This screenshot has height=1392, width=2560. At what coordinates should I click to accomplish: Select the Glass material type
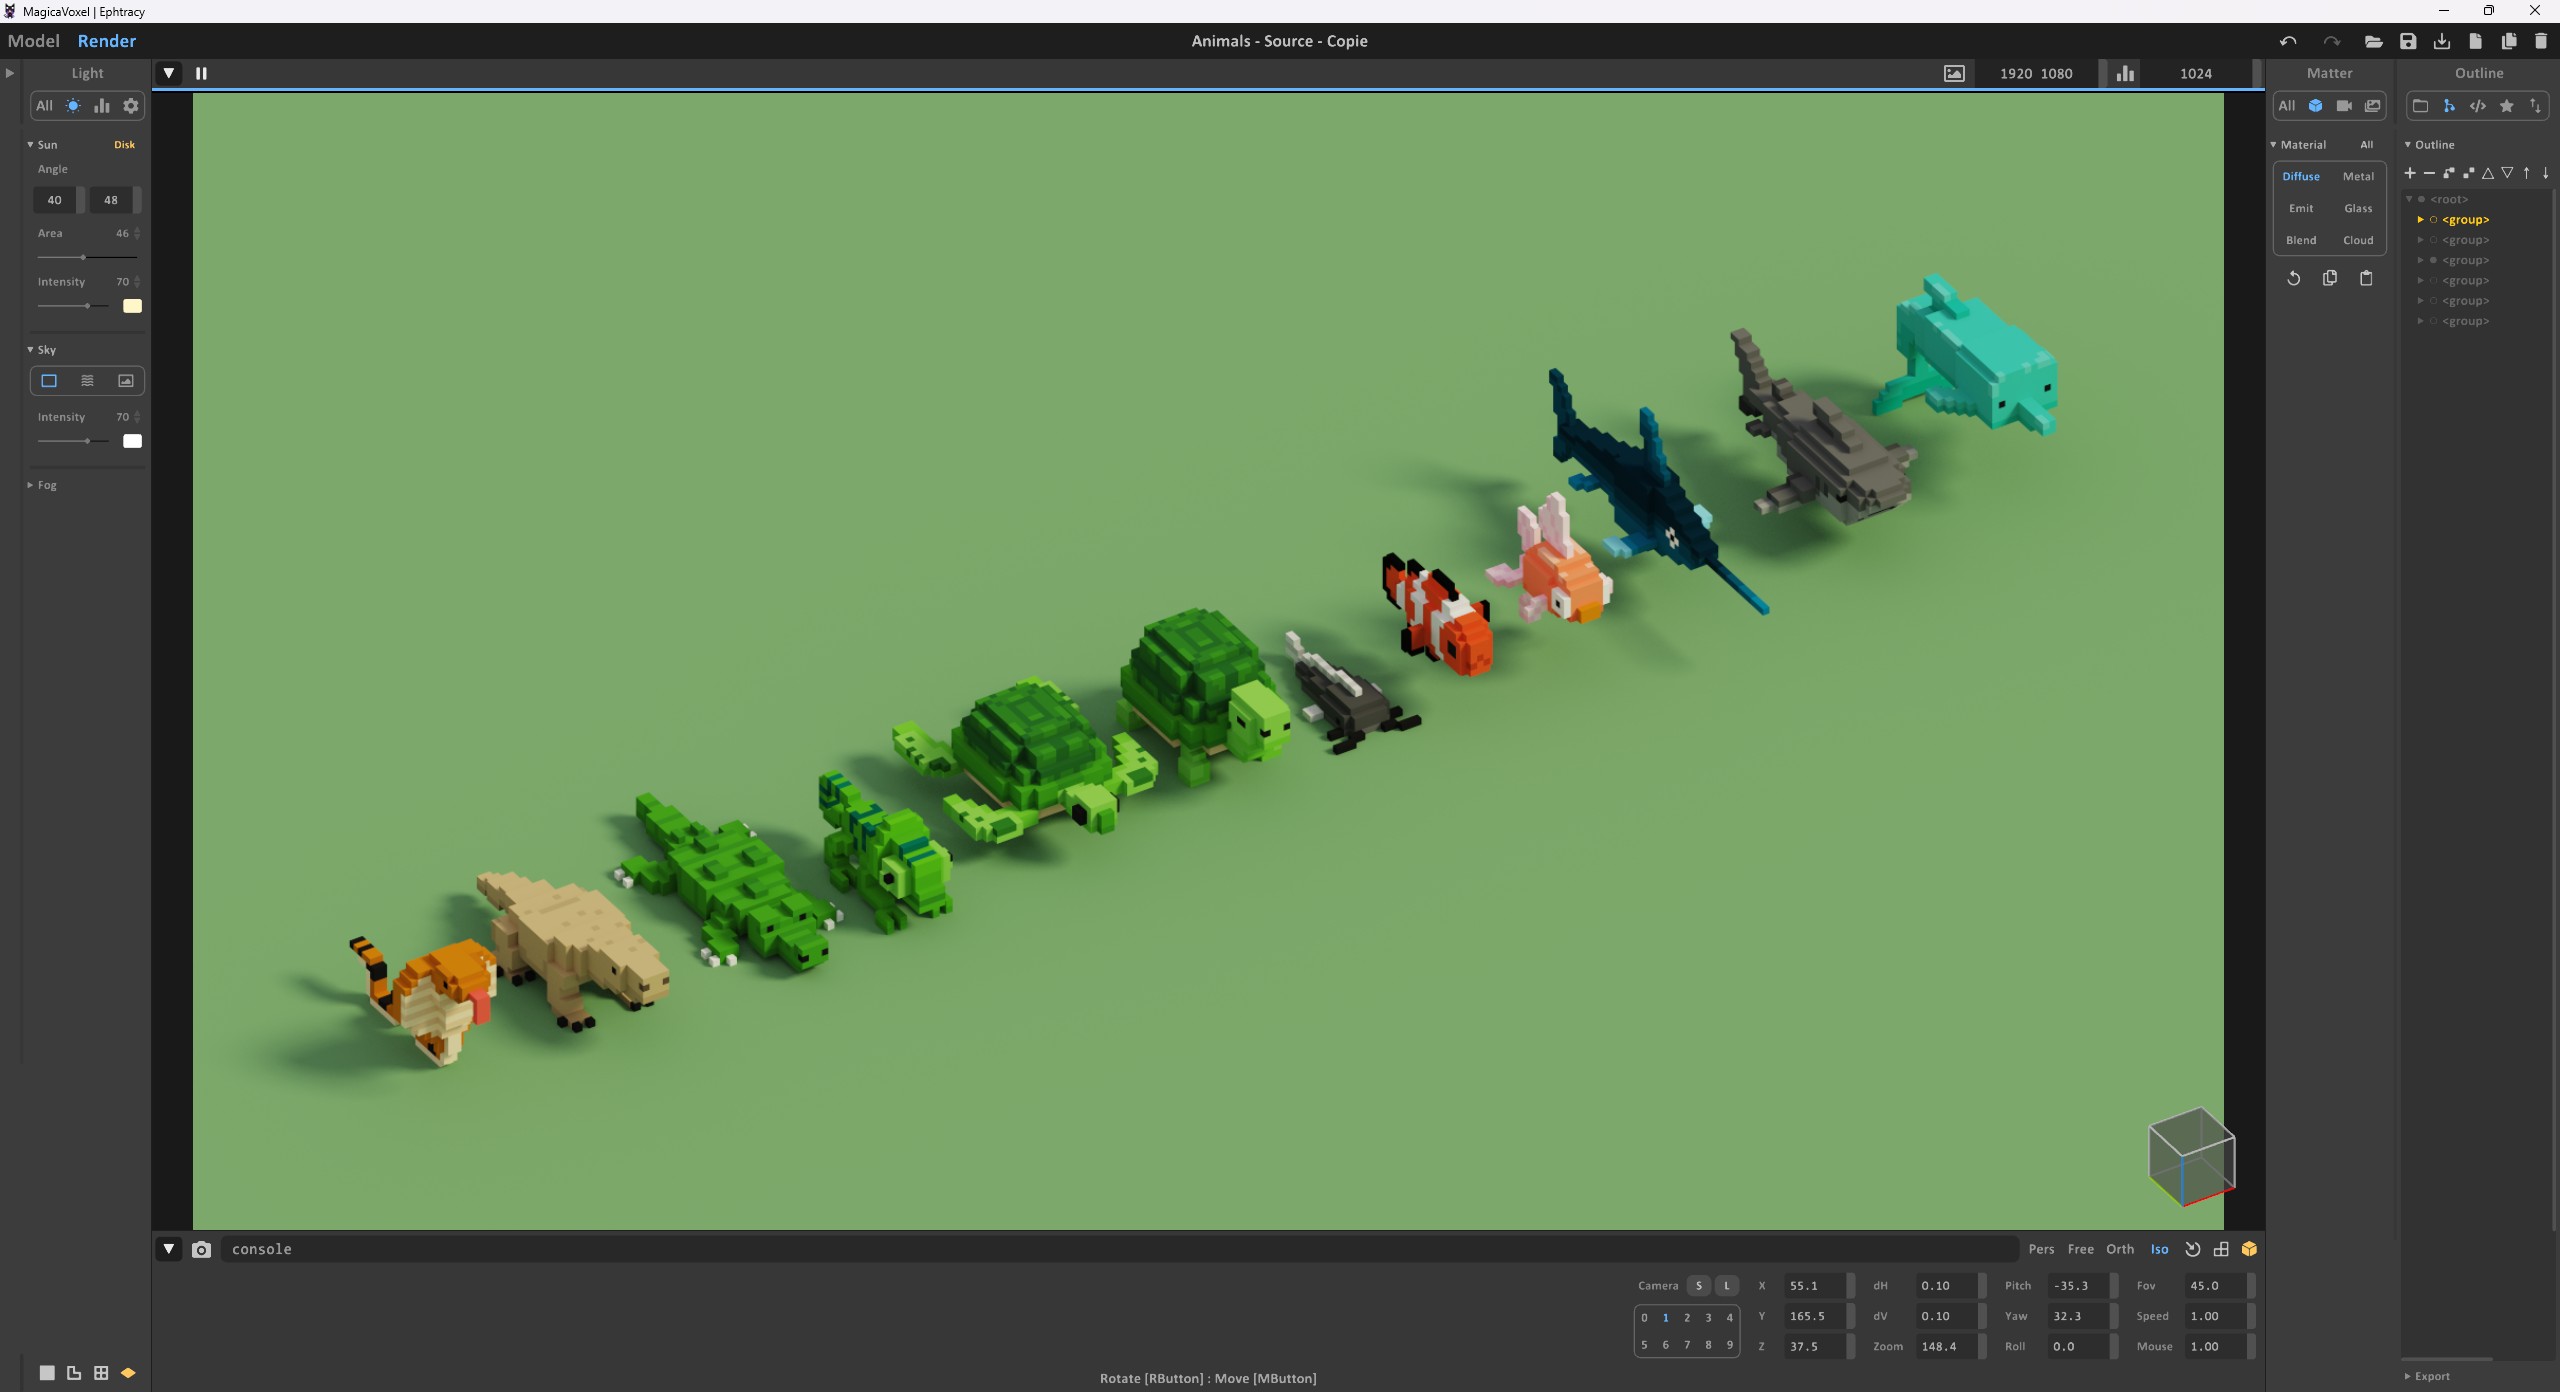click(2358, 208)
